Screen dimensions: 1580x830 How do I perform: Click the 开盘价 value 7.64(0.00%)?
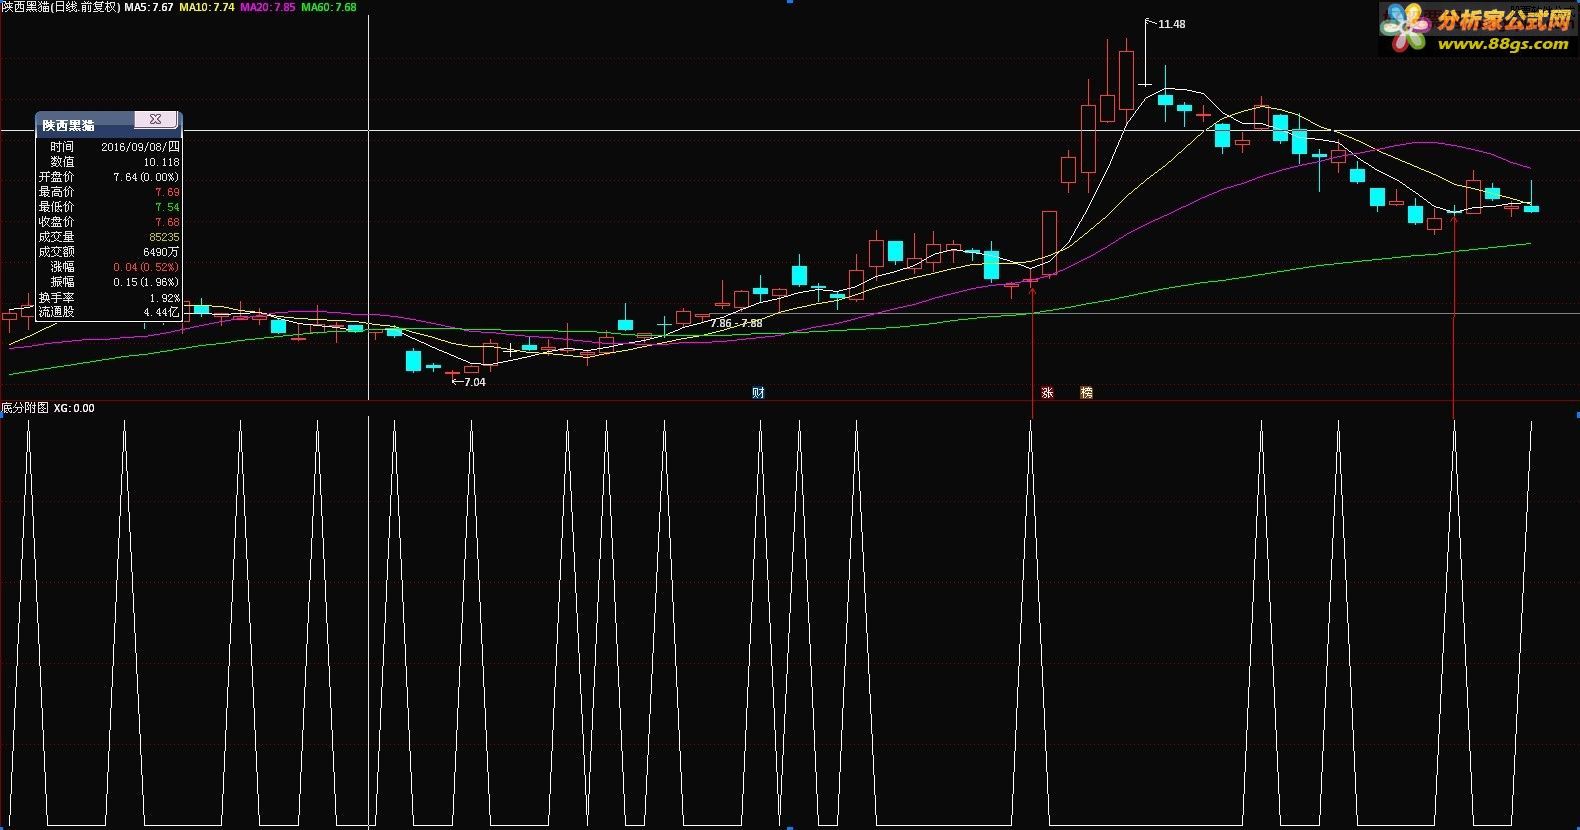click(146, 177)
